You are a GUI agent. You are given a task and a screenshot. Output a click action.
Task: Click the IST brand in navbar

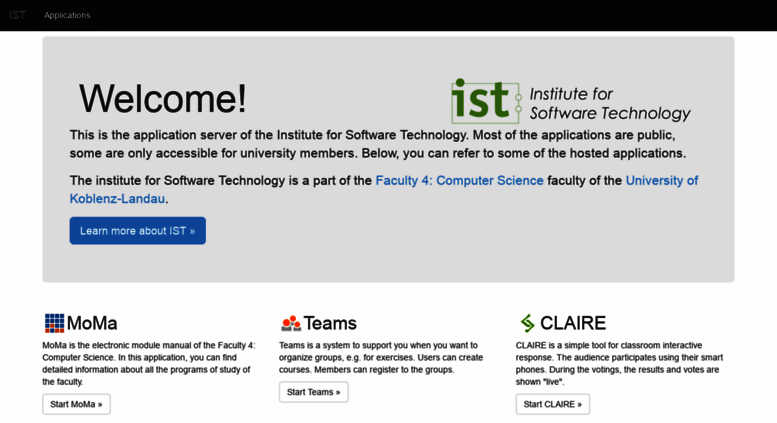coord(17,15)
